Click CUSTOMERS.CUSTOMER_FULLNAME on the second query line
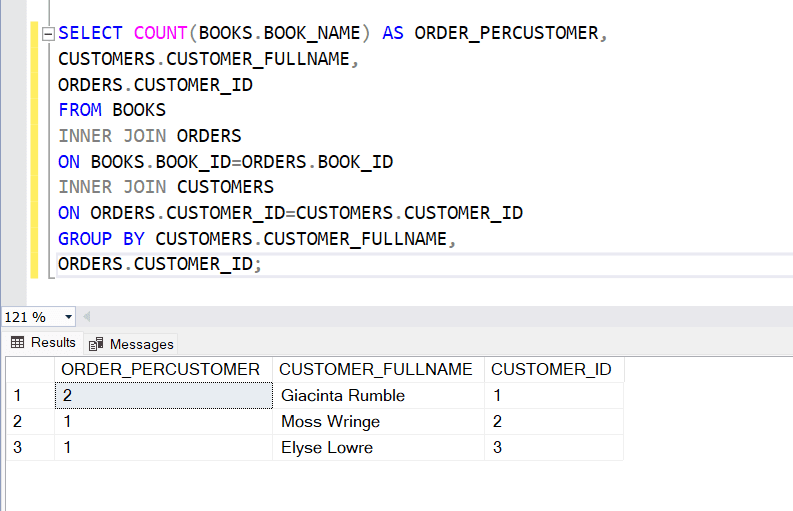The width and height of the screenshot is (793, 511). point(204,59)
